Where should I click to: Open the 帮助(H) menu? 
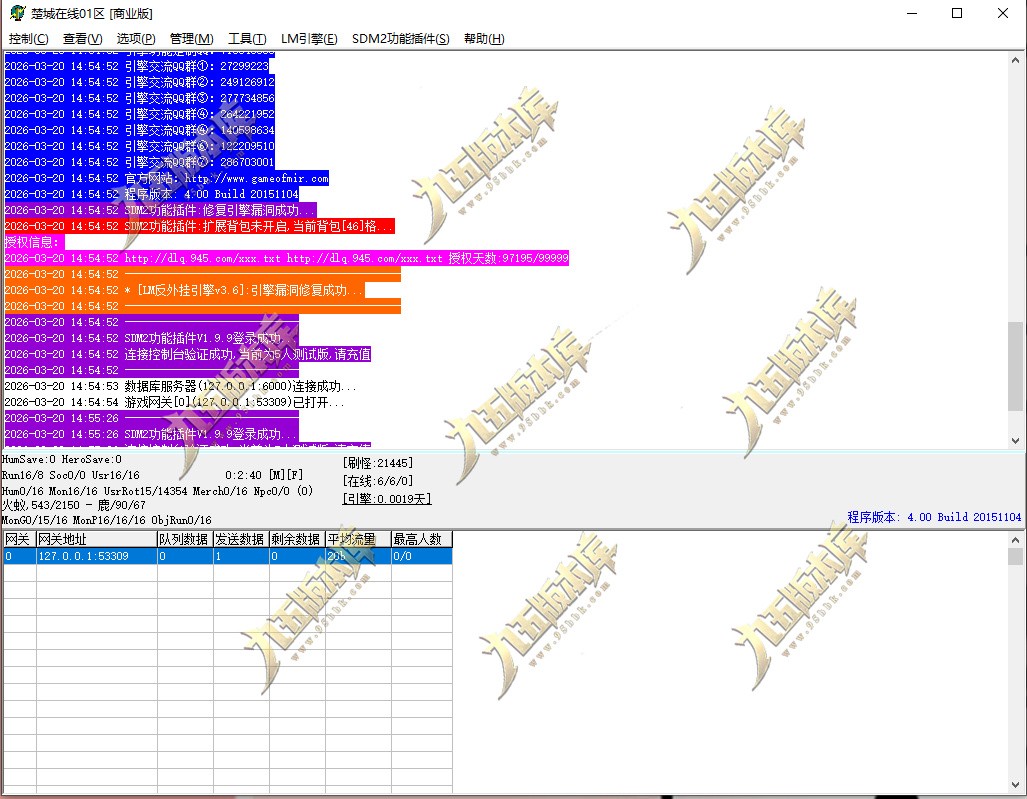(484, 39)
